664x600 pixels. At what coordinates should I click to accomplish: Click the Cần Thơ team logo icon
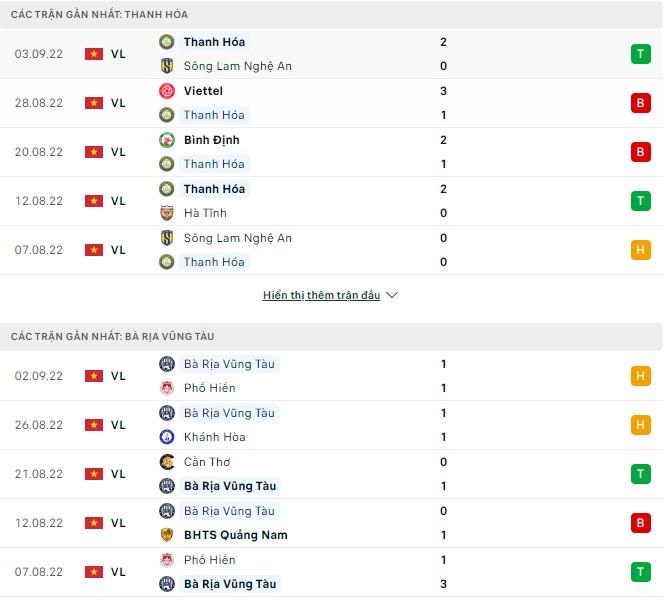pos(167,462)
